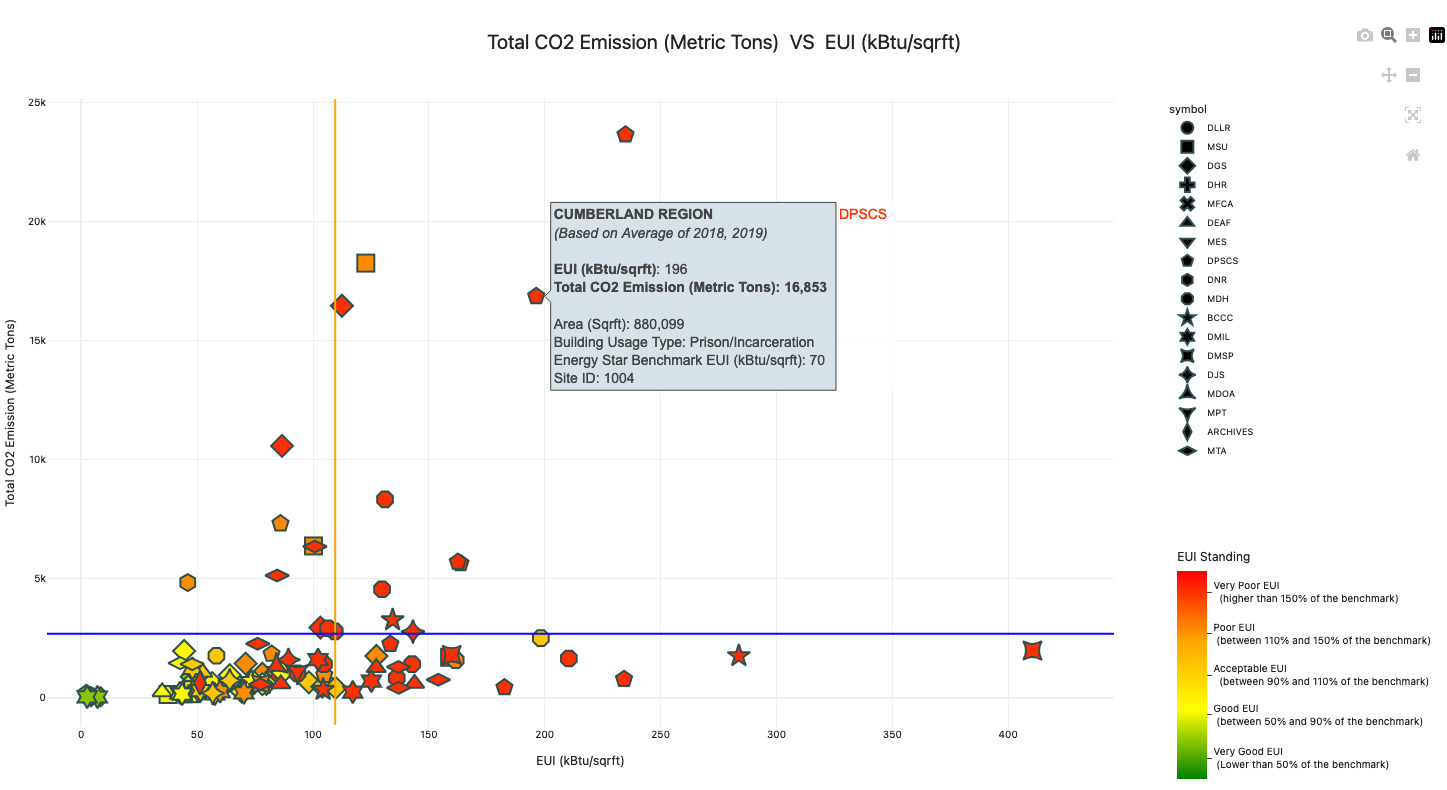Click the Zoom in plus icon
This screenshot has width=1447, height=790.
point(1413,35)
